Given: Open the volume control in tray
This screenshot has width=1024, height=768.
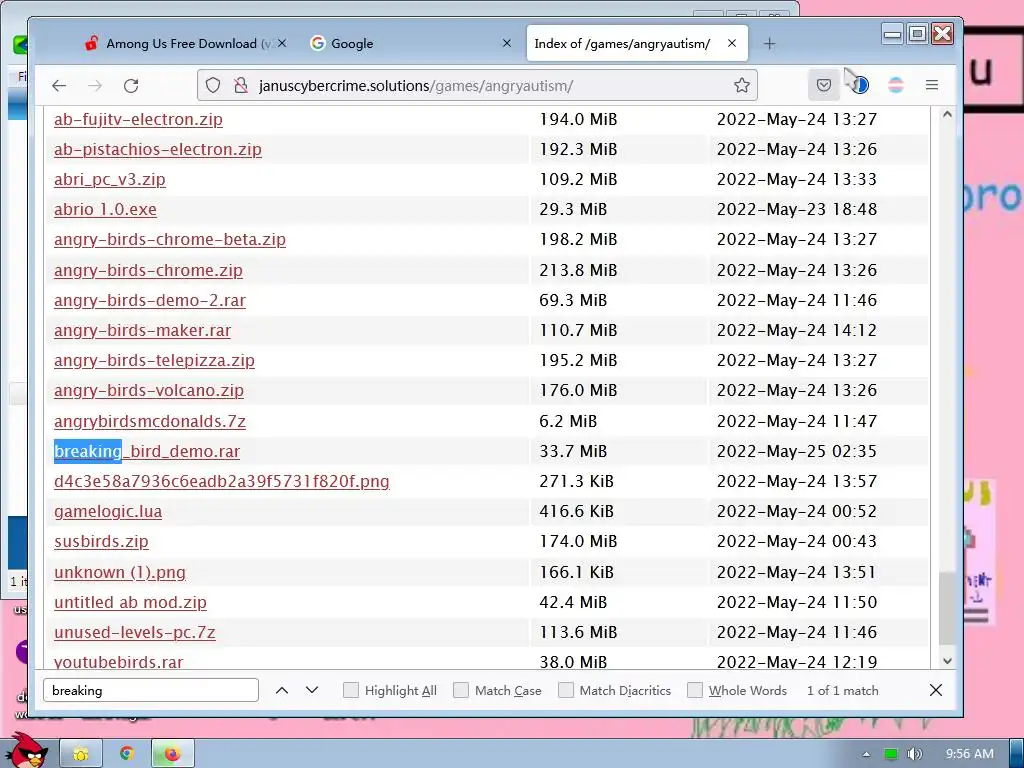Looking at the screenshot, I should point(914,754).
